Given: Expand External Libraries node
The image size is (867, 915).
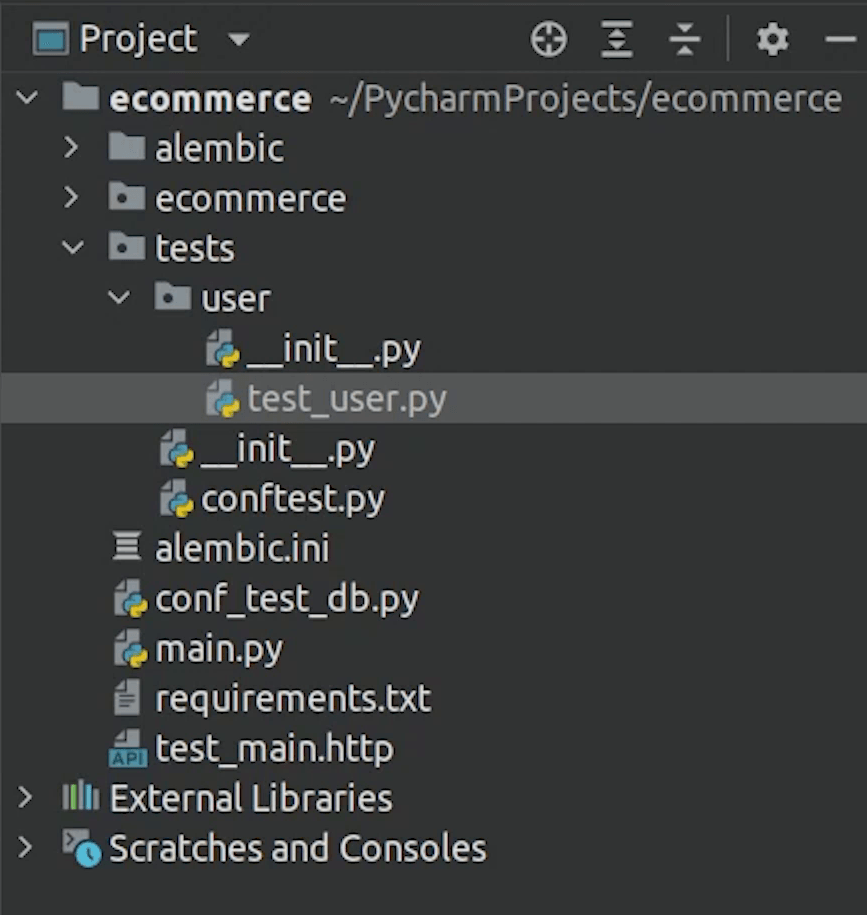Looking at the screenshot, I should [25, 798].
